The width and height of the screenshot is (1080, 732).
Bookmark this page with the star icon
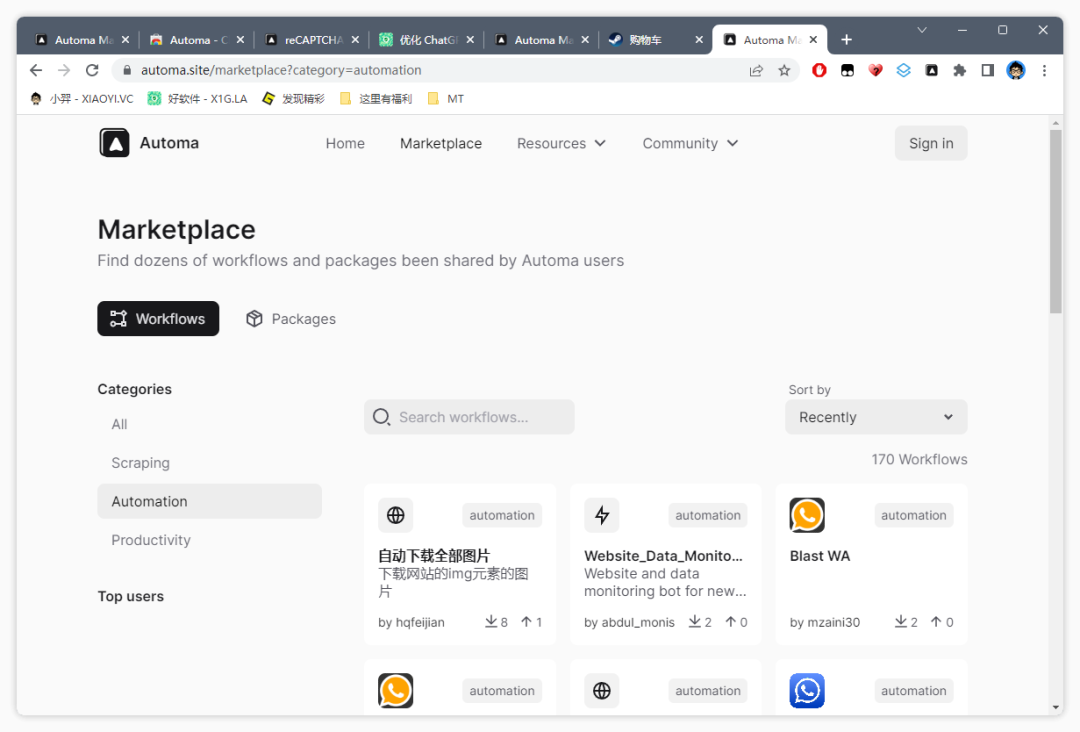pyautogui.click(x=784, y=70)
